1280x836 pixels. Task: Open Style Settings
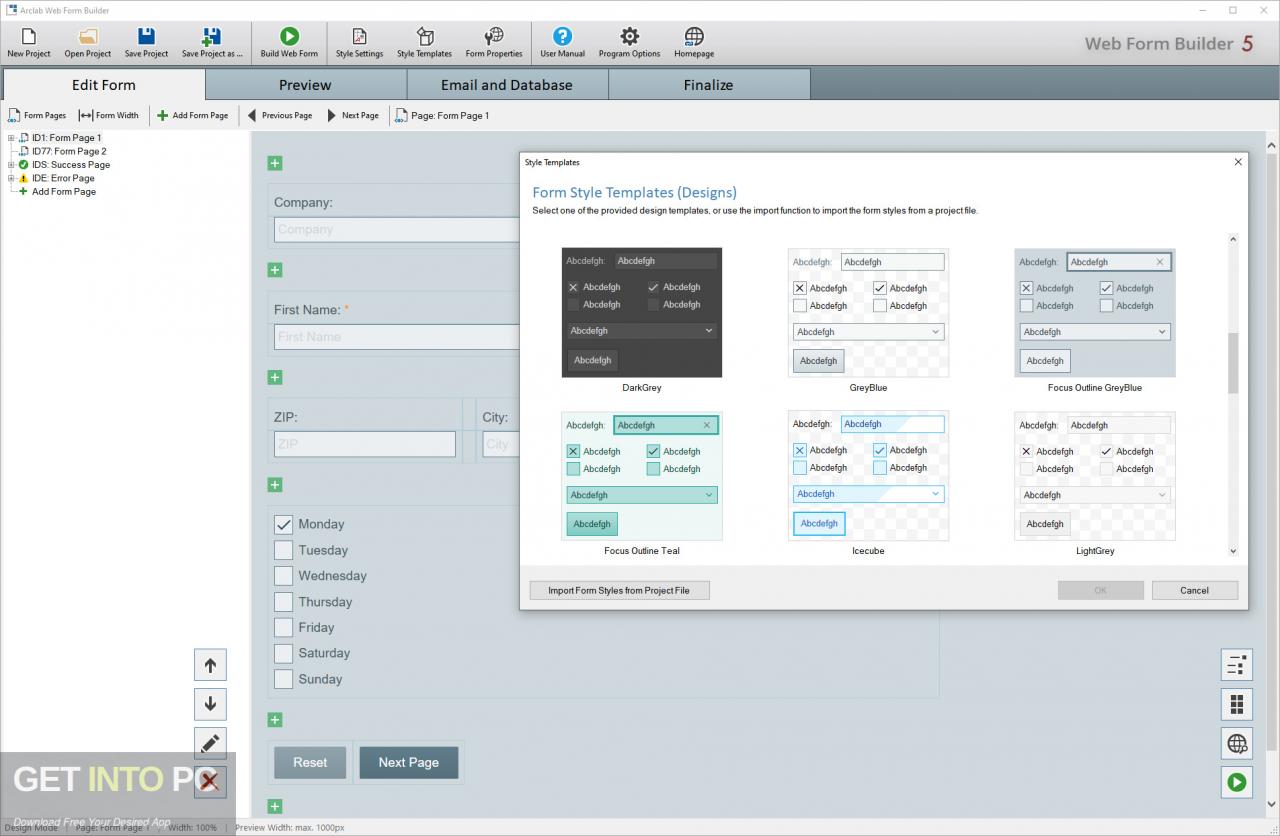click(359, 42)
